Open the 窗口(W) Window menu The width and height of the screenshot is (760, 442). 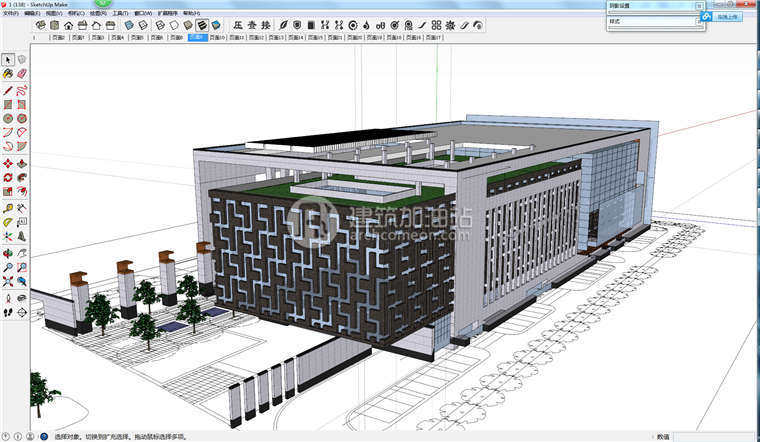tap(143, 14)
